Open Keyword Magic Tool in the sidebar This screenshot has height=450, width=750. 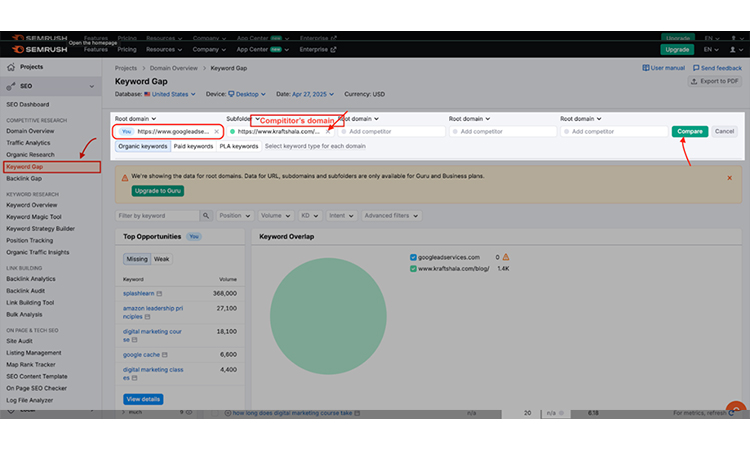pyautogui.click(x=33, y=217)
